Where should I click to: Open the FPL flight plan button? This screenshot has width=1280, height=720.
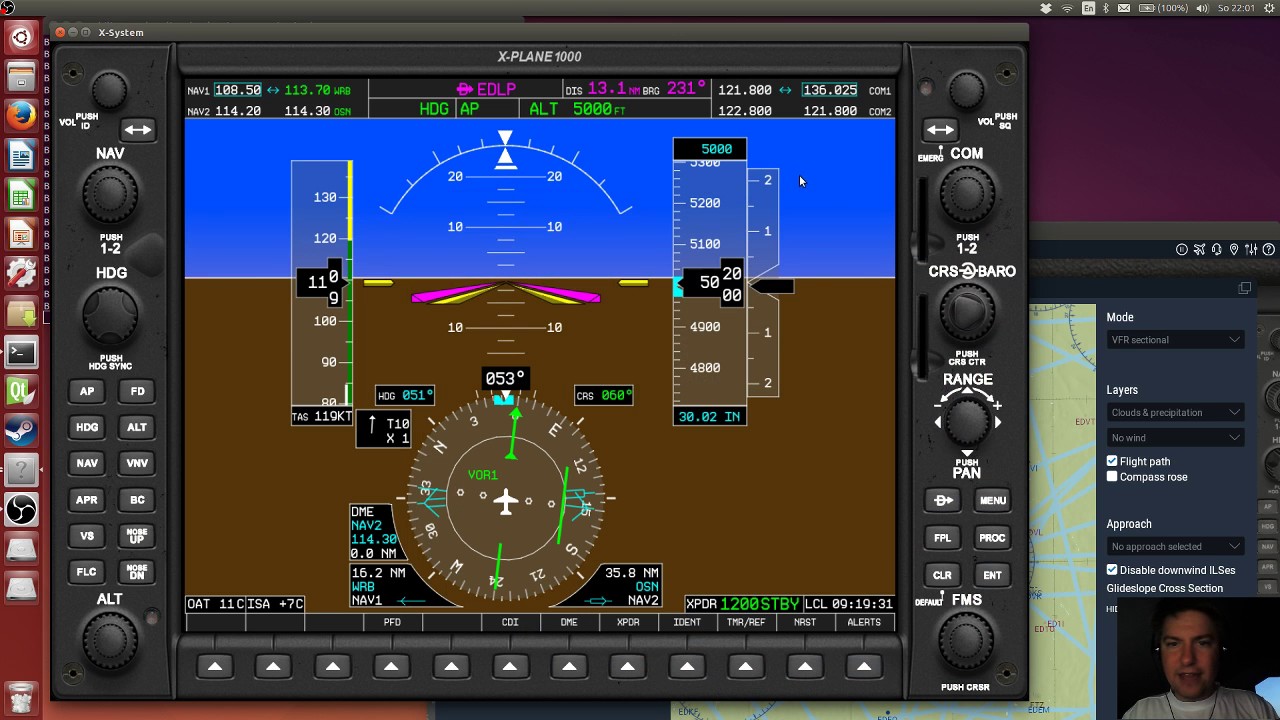943,538
